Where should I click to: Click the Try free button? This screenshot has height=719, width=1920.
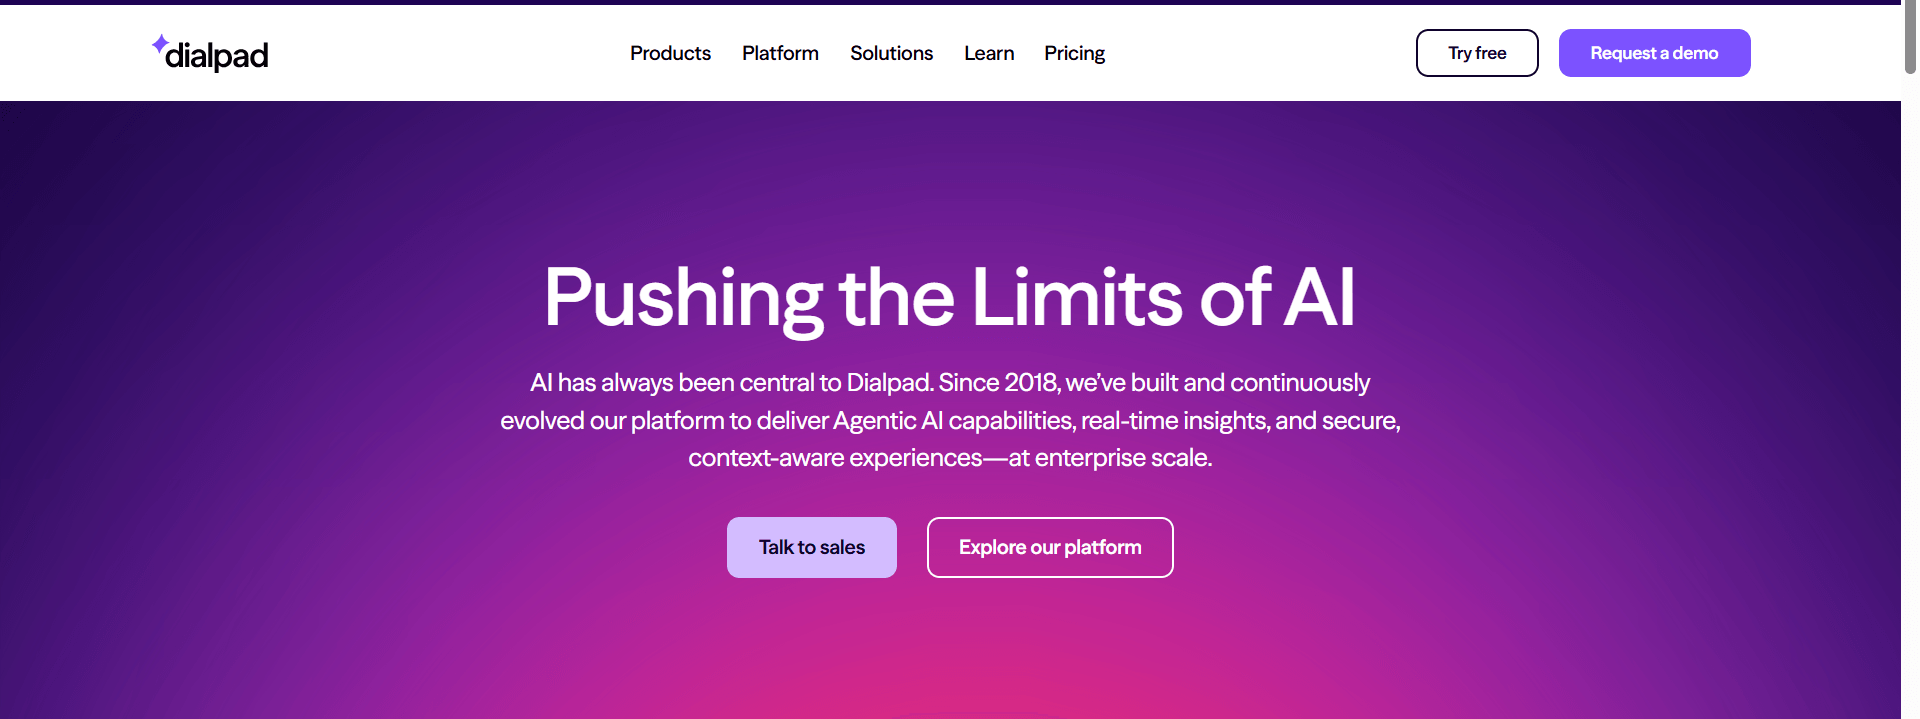[x=1477, y=53]
